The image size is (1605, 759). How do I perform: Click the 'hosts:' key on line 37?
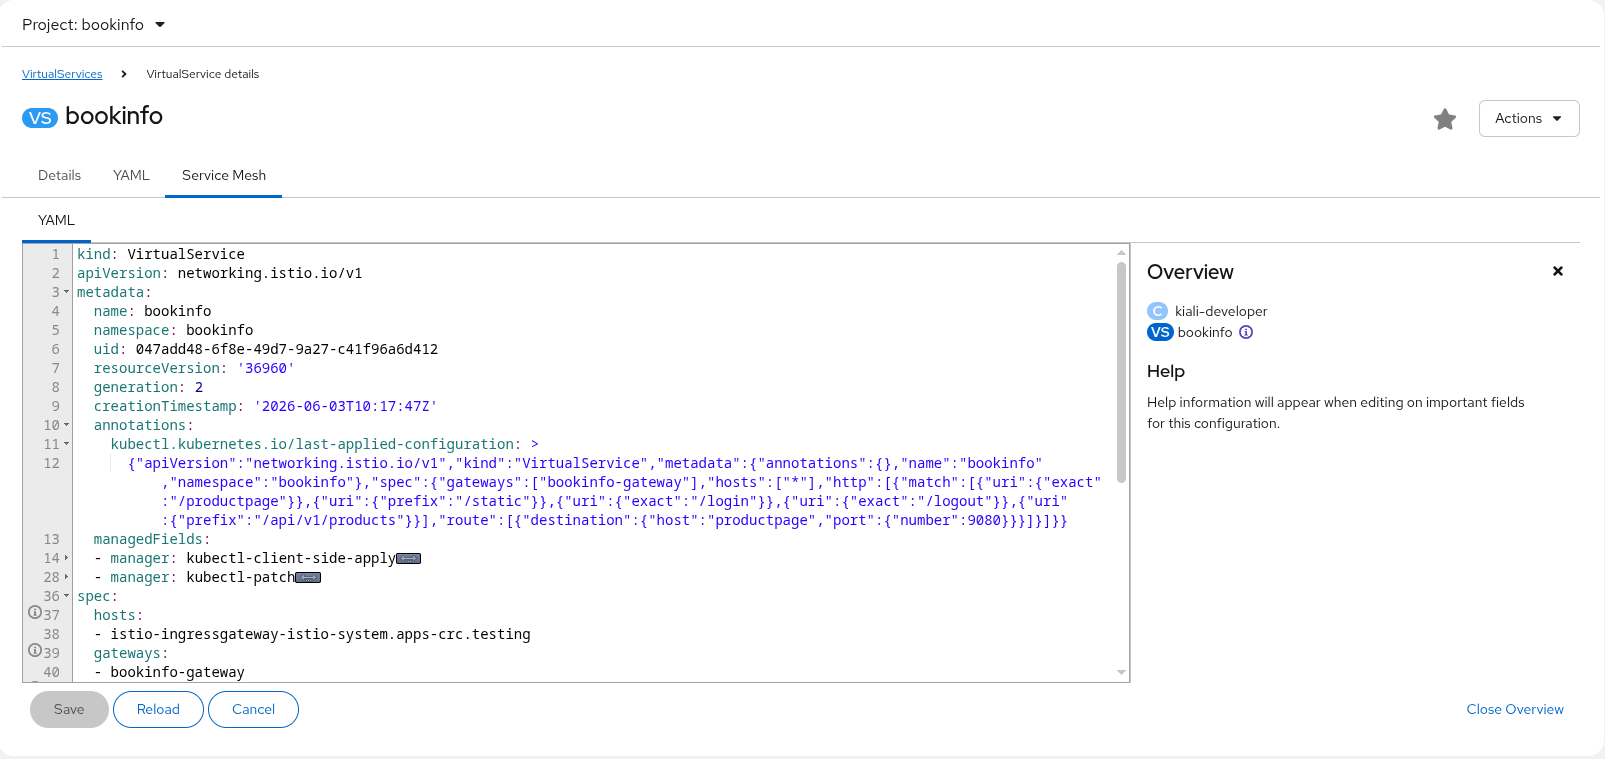click(x=118, y=615)
